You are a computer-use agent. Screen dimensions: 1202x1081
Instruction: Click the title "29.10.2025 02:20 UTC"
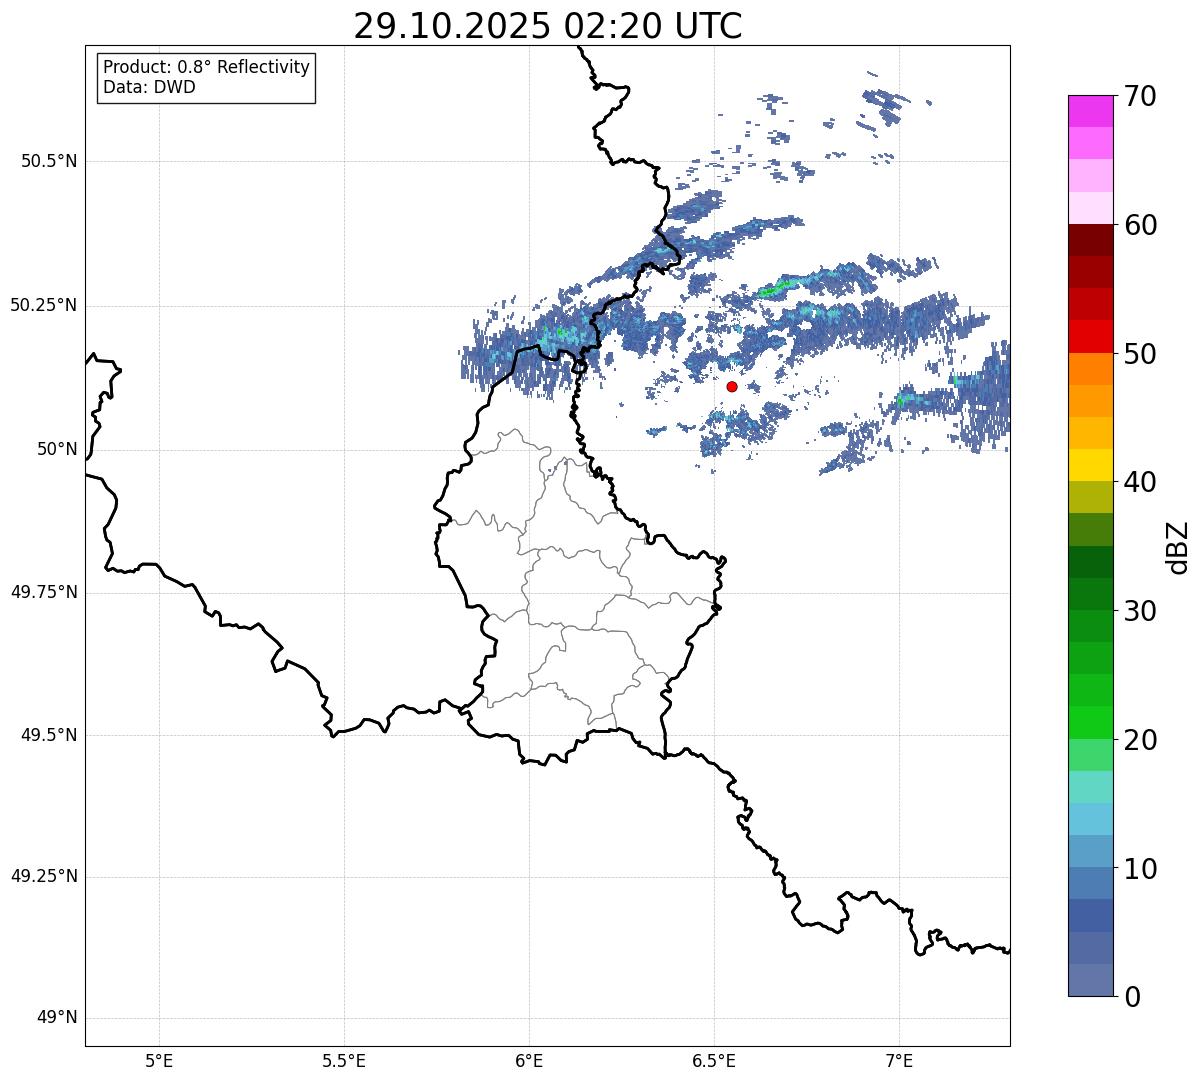pos(548,25)
